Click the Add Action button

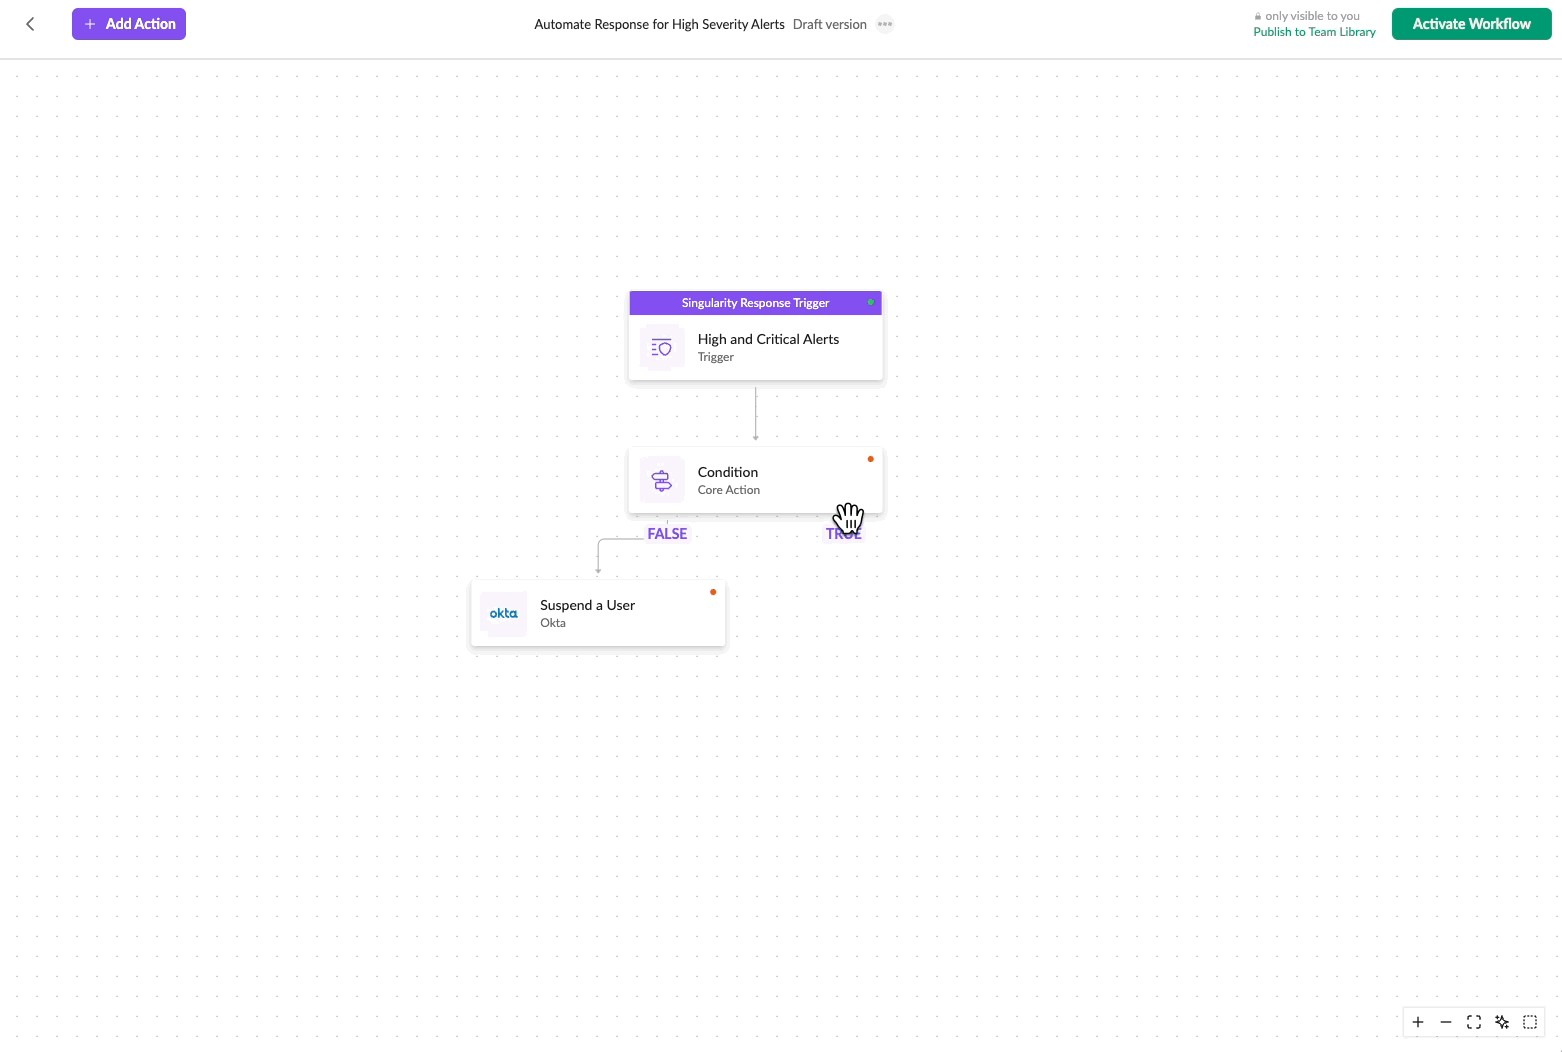[x=129, y=24]
